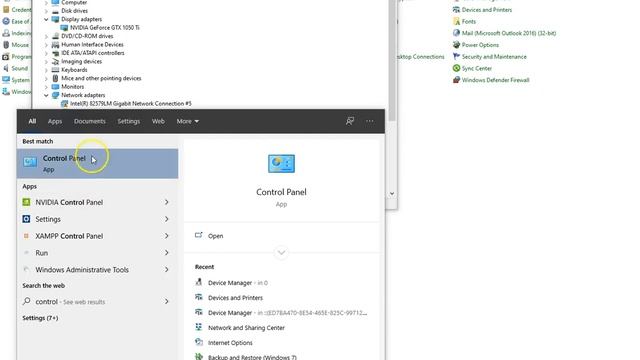Click the Backup and Restore recent icon
This screenshot has height=360, width=640.
point(199,356)
